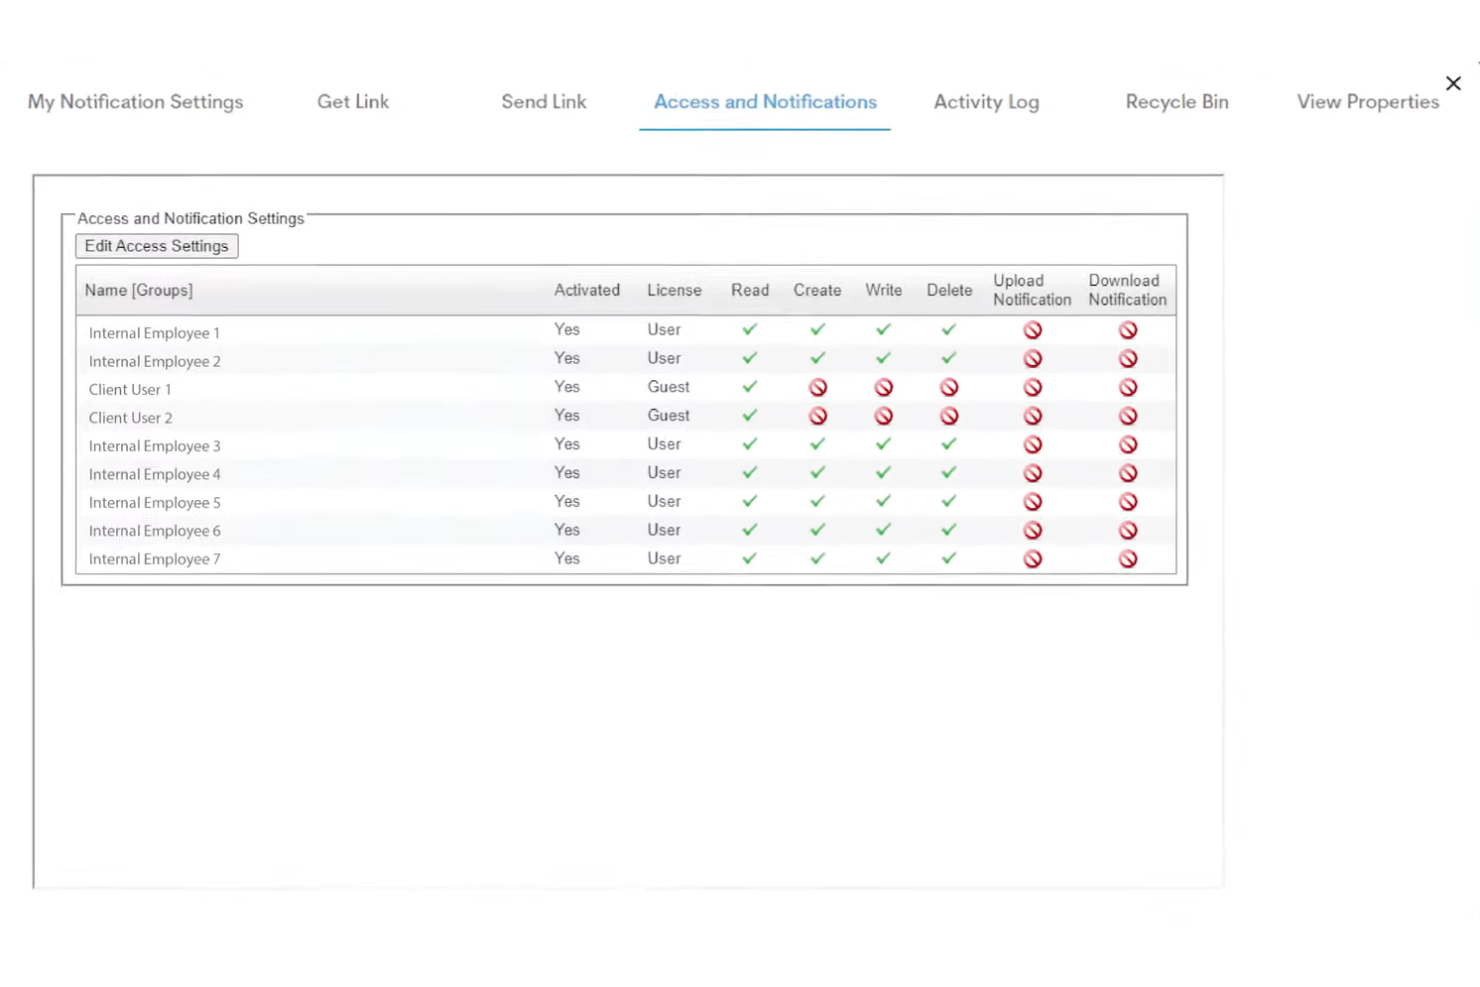Click Upload Notification icon for Internal Employee 5

1032,501
